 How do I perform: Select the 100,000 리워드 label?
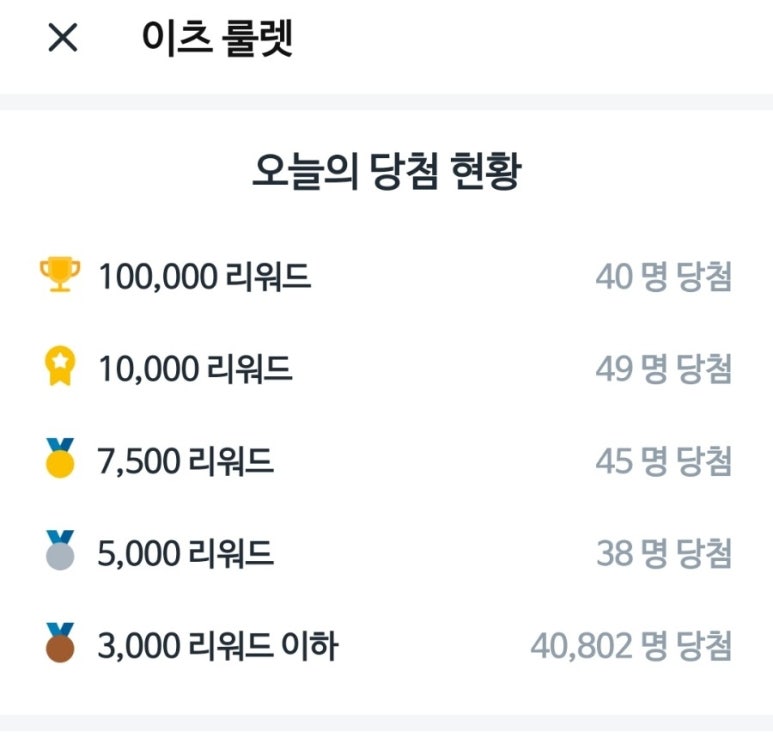pos(204,277)
